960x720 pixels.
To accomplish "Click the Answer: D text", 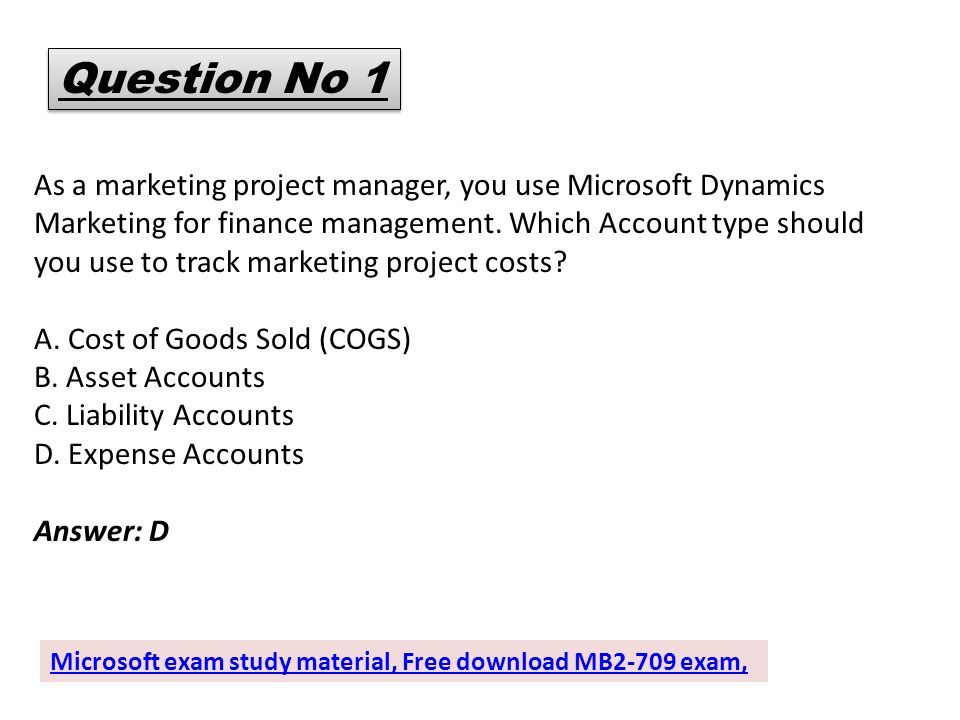I will click(x=102, y=531).
